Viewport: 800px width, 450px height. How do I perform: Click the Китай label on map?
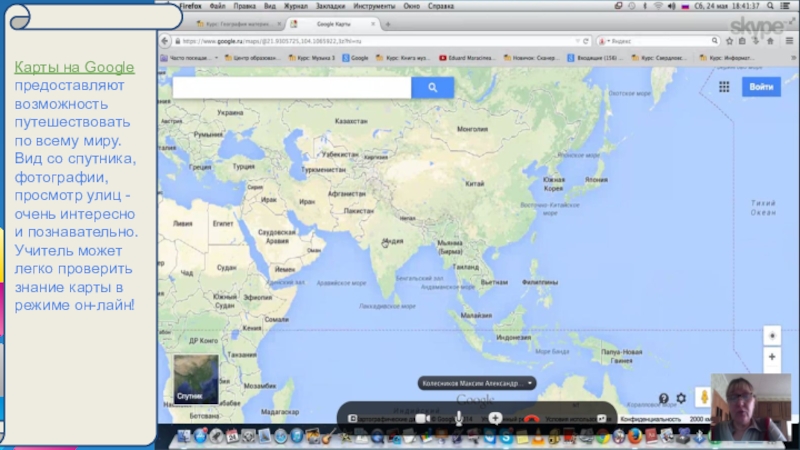click(x=474, y=184)
